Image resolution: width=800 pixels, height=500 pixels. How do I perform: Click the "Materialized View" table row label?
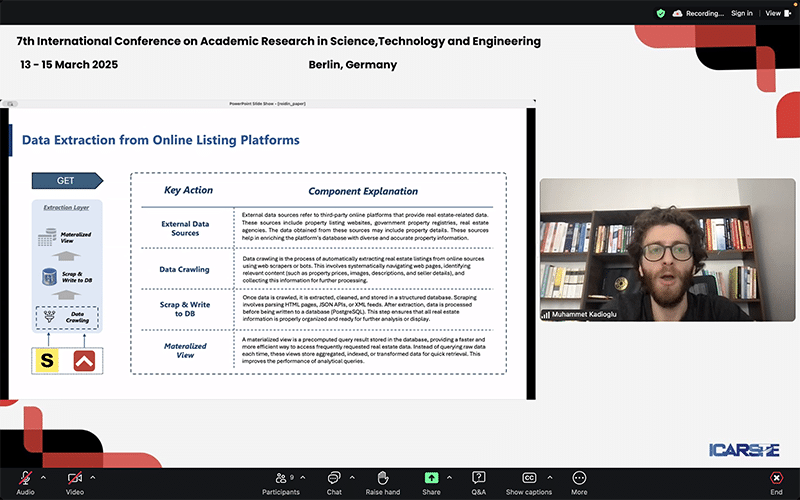coord(185,350)
